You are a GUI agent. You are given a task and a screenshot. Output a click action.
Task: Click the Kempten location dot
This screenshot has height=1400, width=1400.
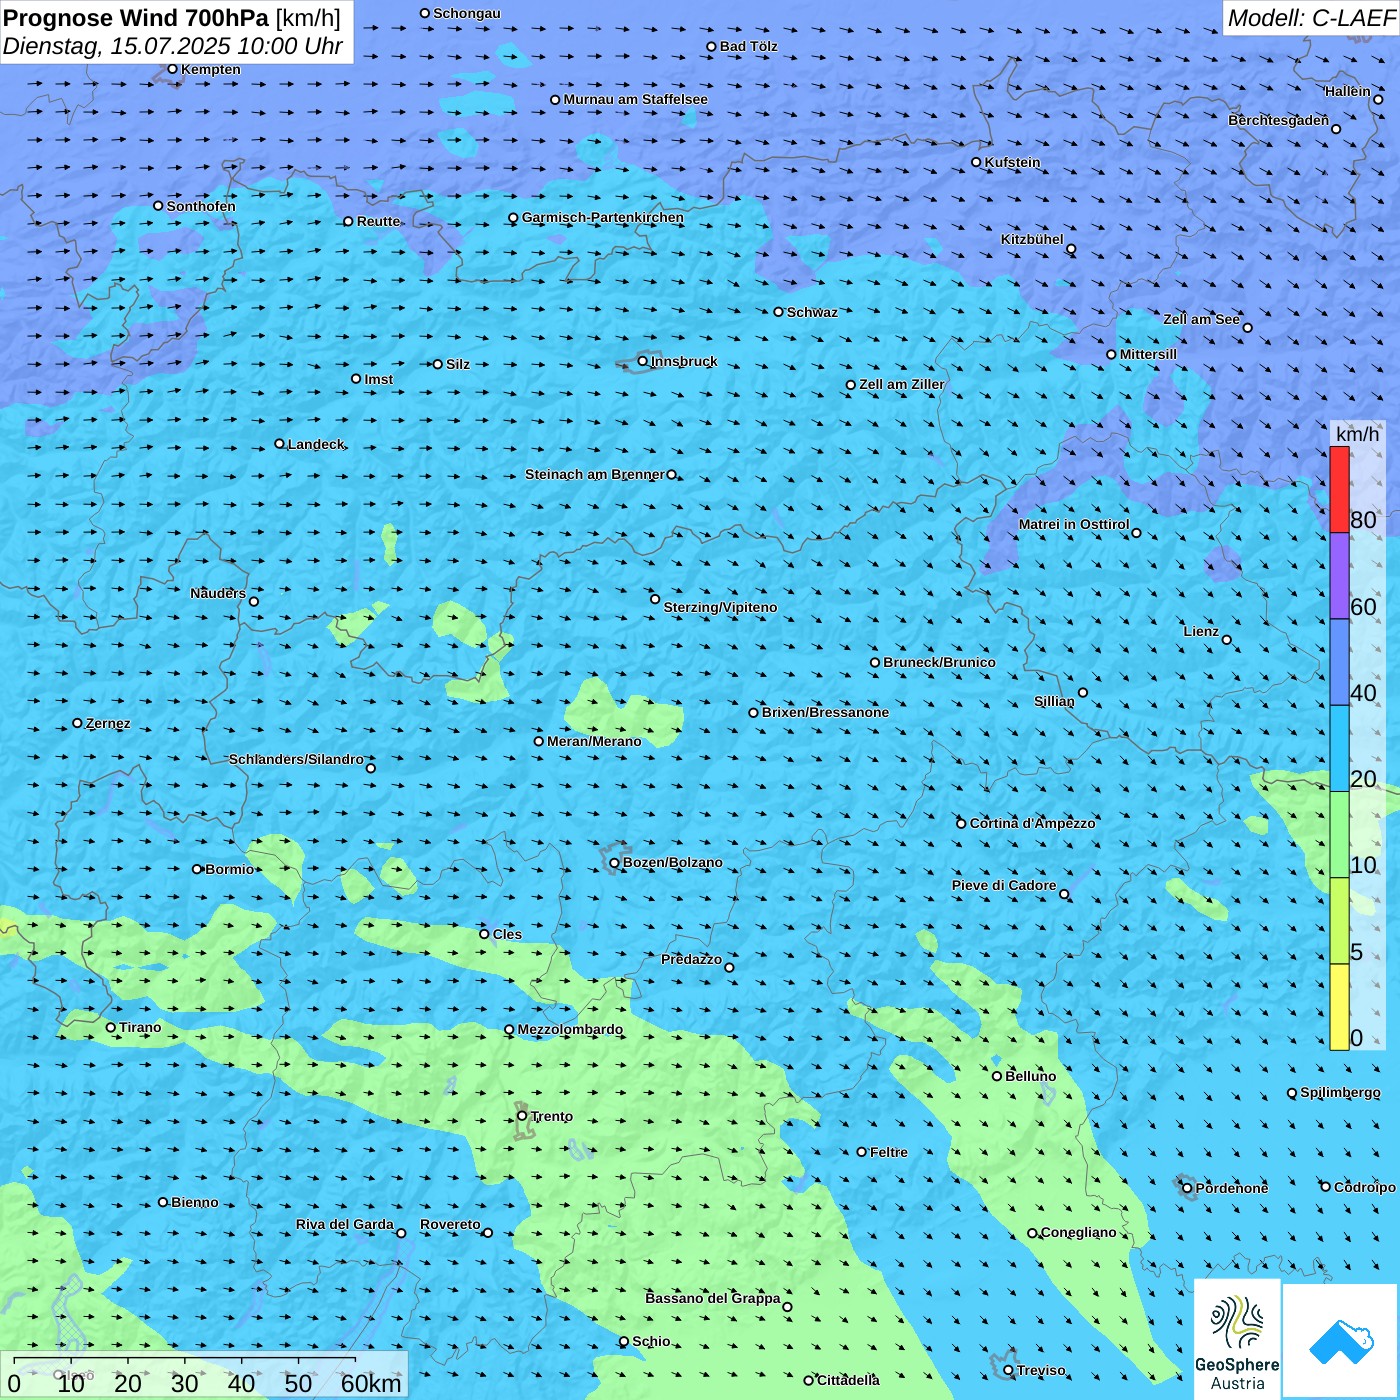pyautogui.click(x=173, y=69)
